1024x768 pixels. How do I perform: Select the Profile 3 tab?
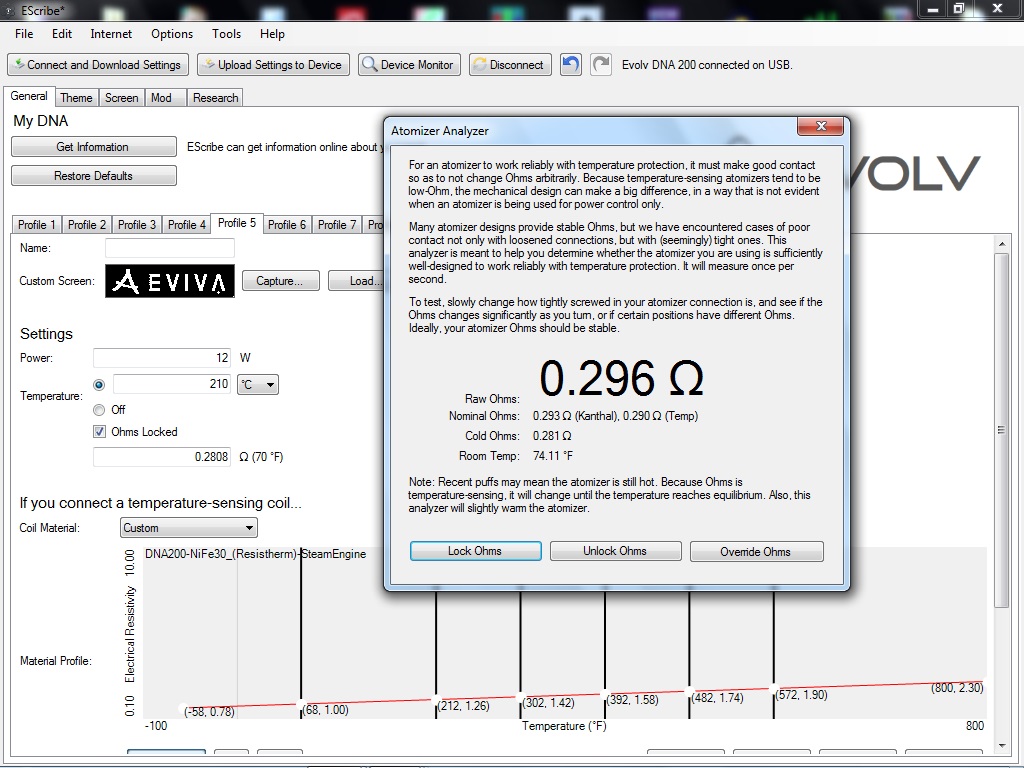tap(136, 225)
